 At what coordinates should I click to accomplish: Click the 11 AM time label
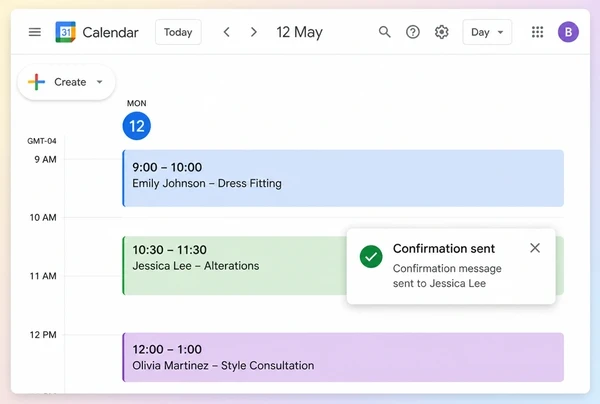coord(43,276)
